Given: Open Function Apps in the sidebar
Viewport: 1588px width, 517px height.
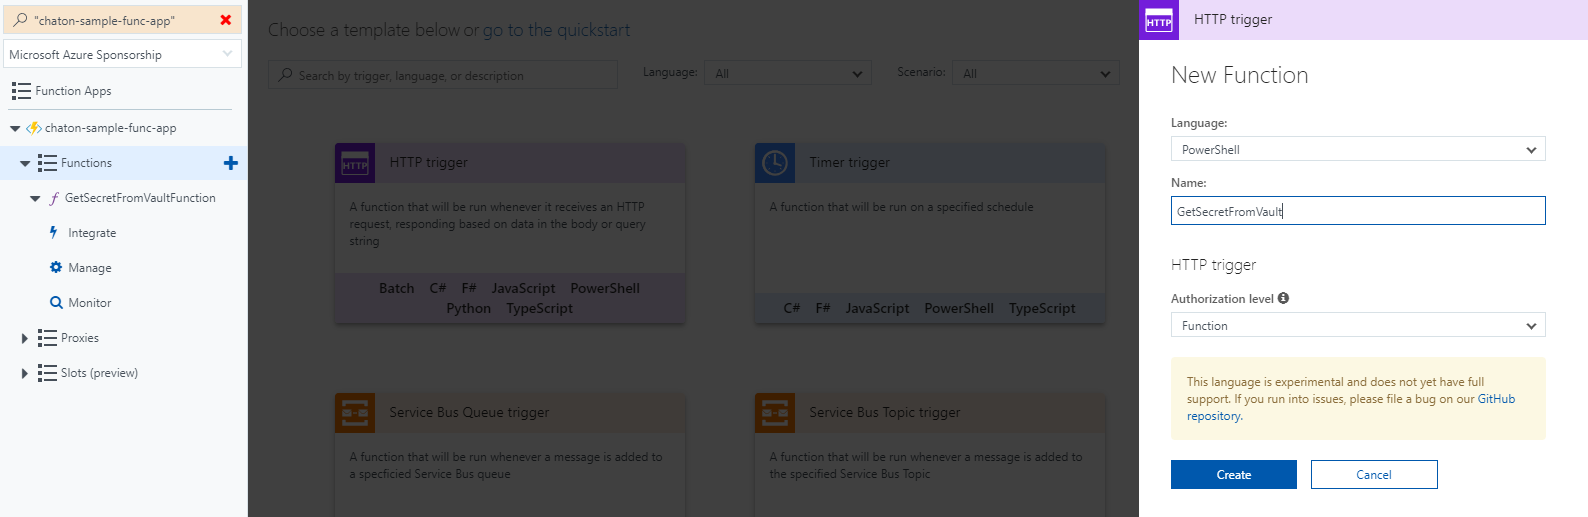Looking at the screenshot, I should (x=73, y=91).
